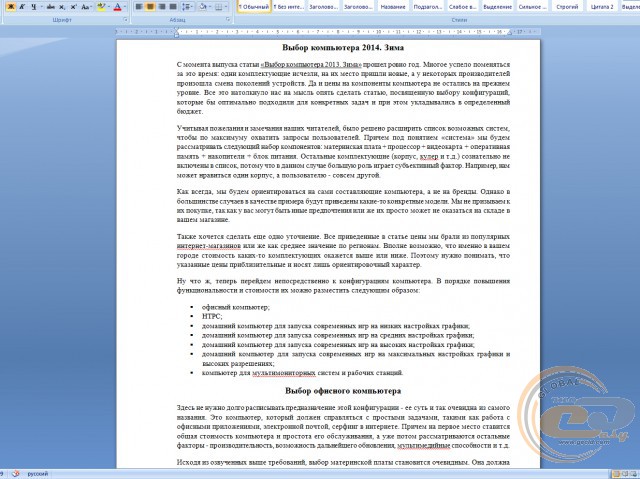Open the Change Case (Aa) menu

[86, 7]
